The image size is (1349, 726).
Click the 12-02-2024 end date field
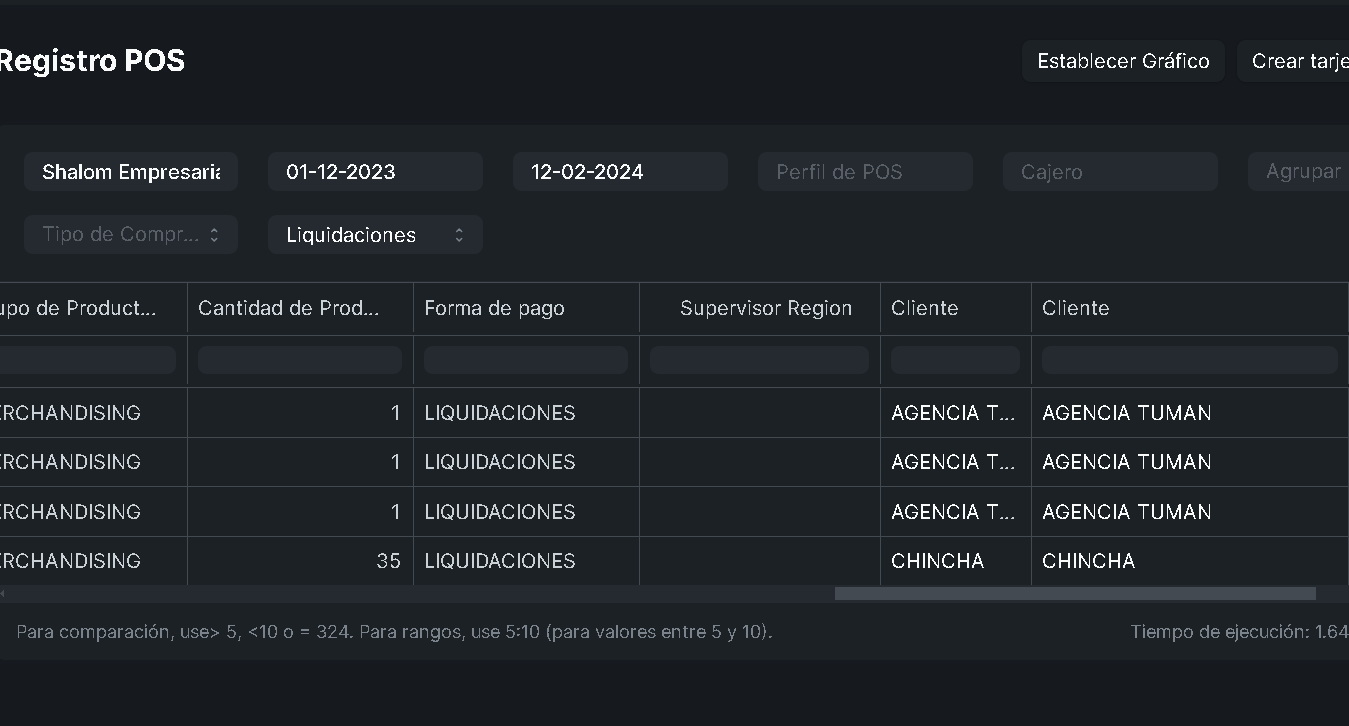pos(620,172)
